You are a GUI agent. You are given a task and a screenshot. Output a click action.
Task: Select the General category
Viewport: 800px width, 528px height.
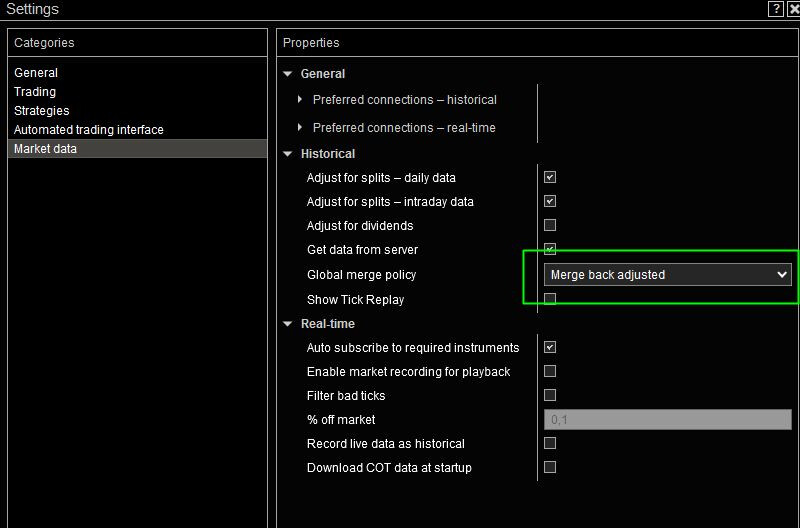point(36,73)
